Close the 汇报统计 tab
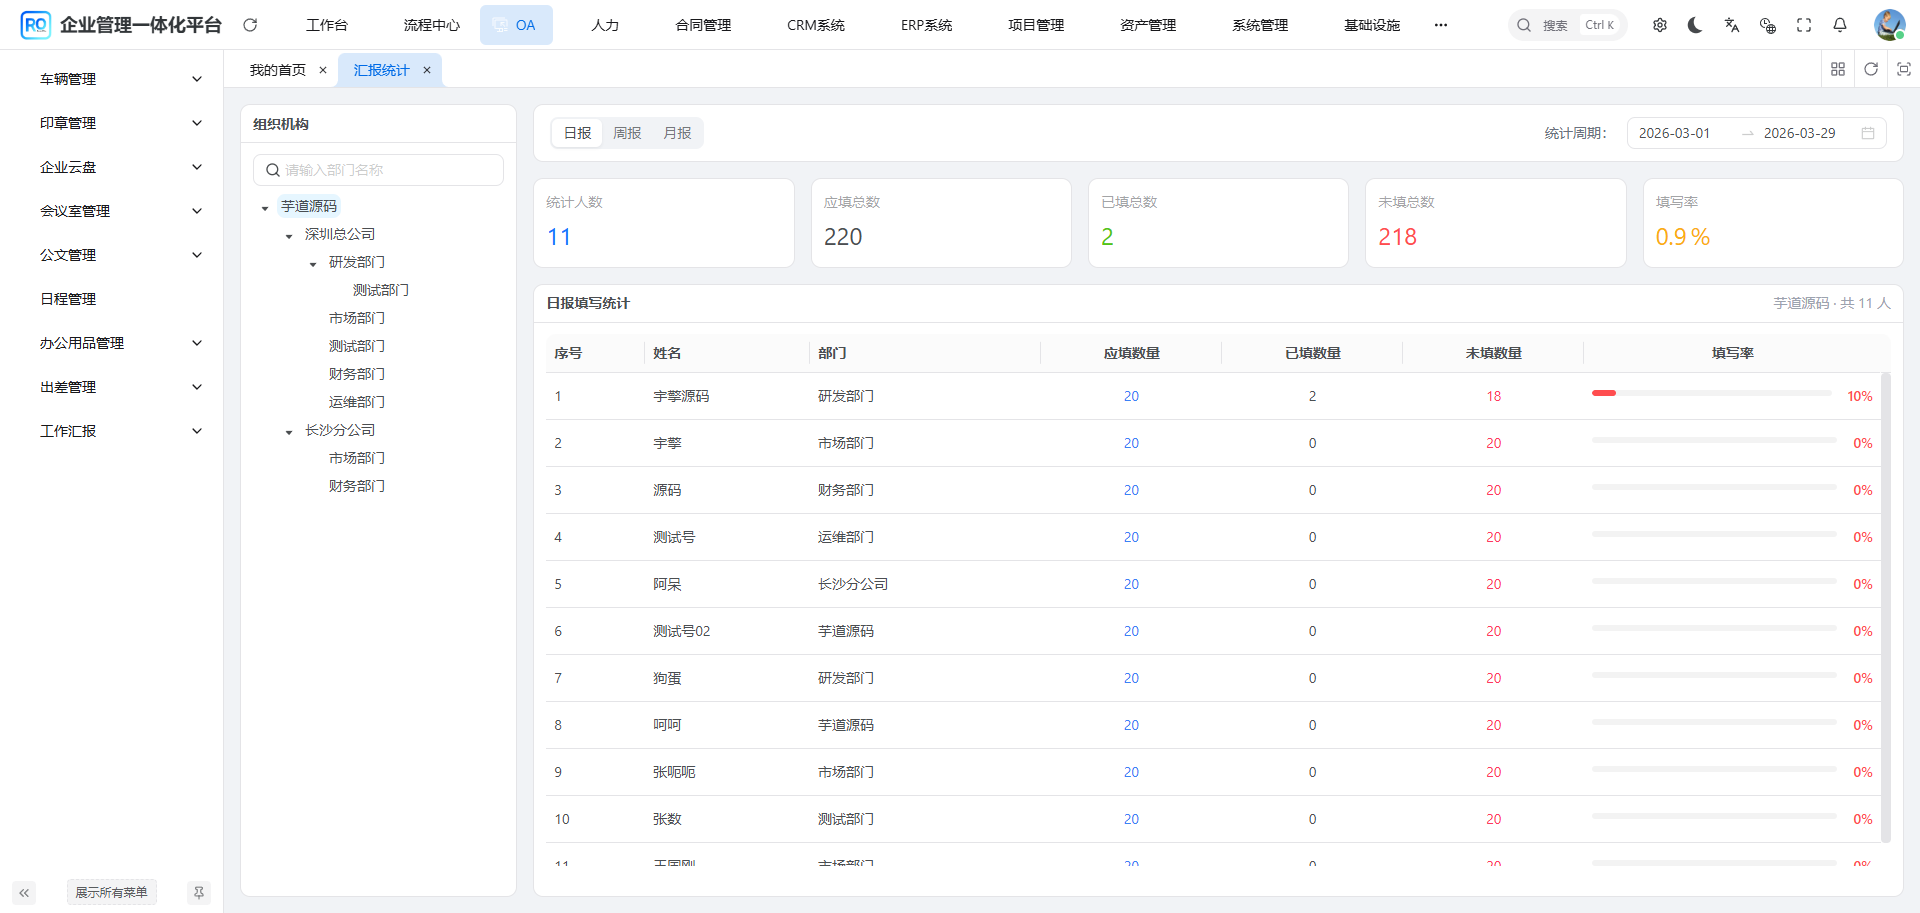 click(x=427, y=70)
